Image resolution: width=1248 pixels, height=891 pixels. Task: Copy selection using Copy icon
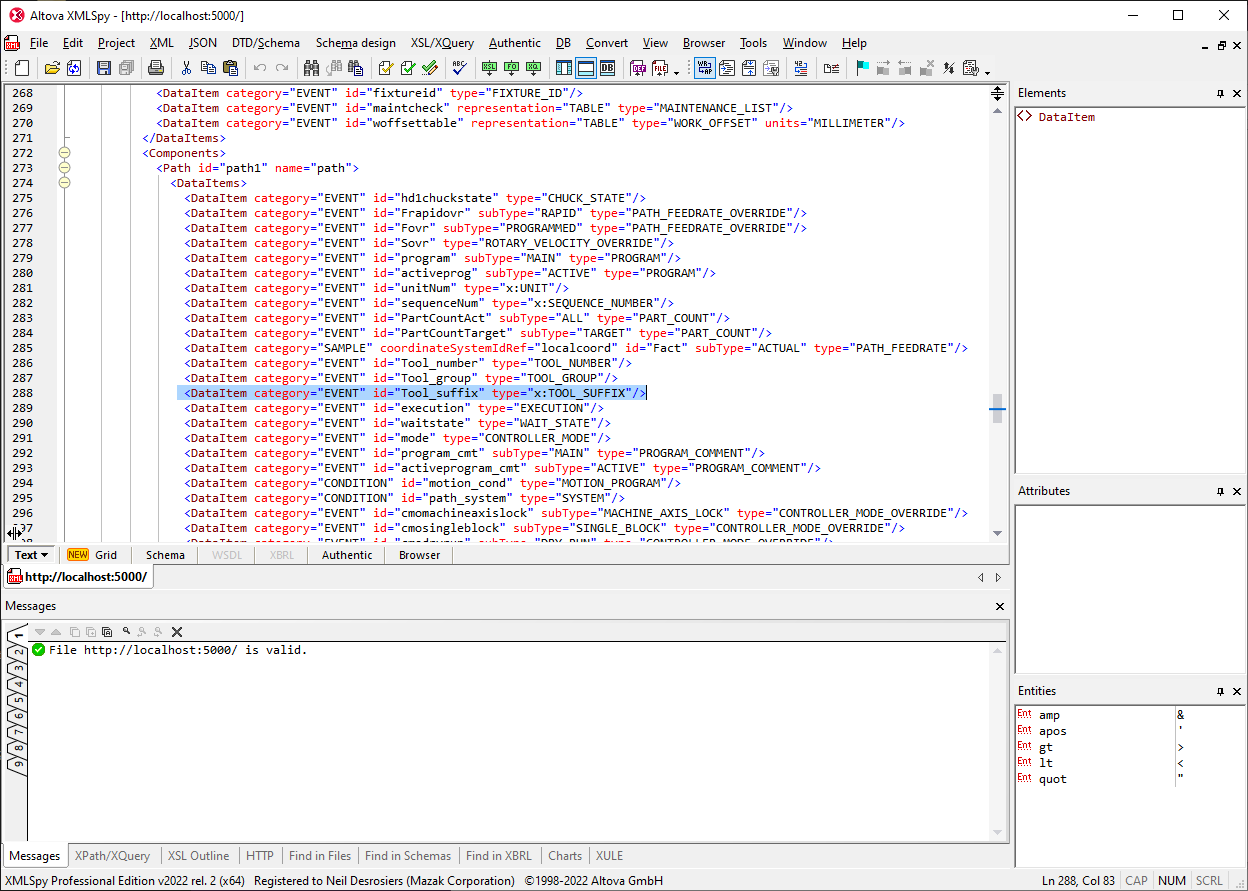[208, 68]
